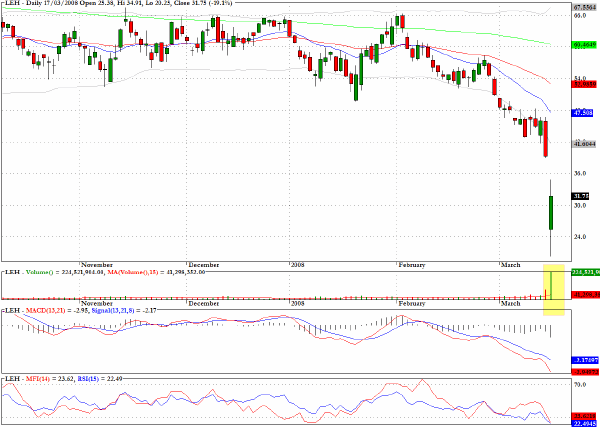Click the blue 47.503 moving average tag

click(582, 113)
